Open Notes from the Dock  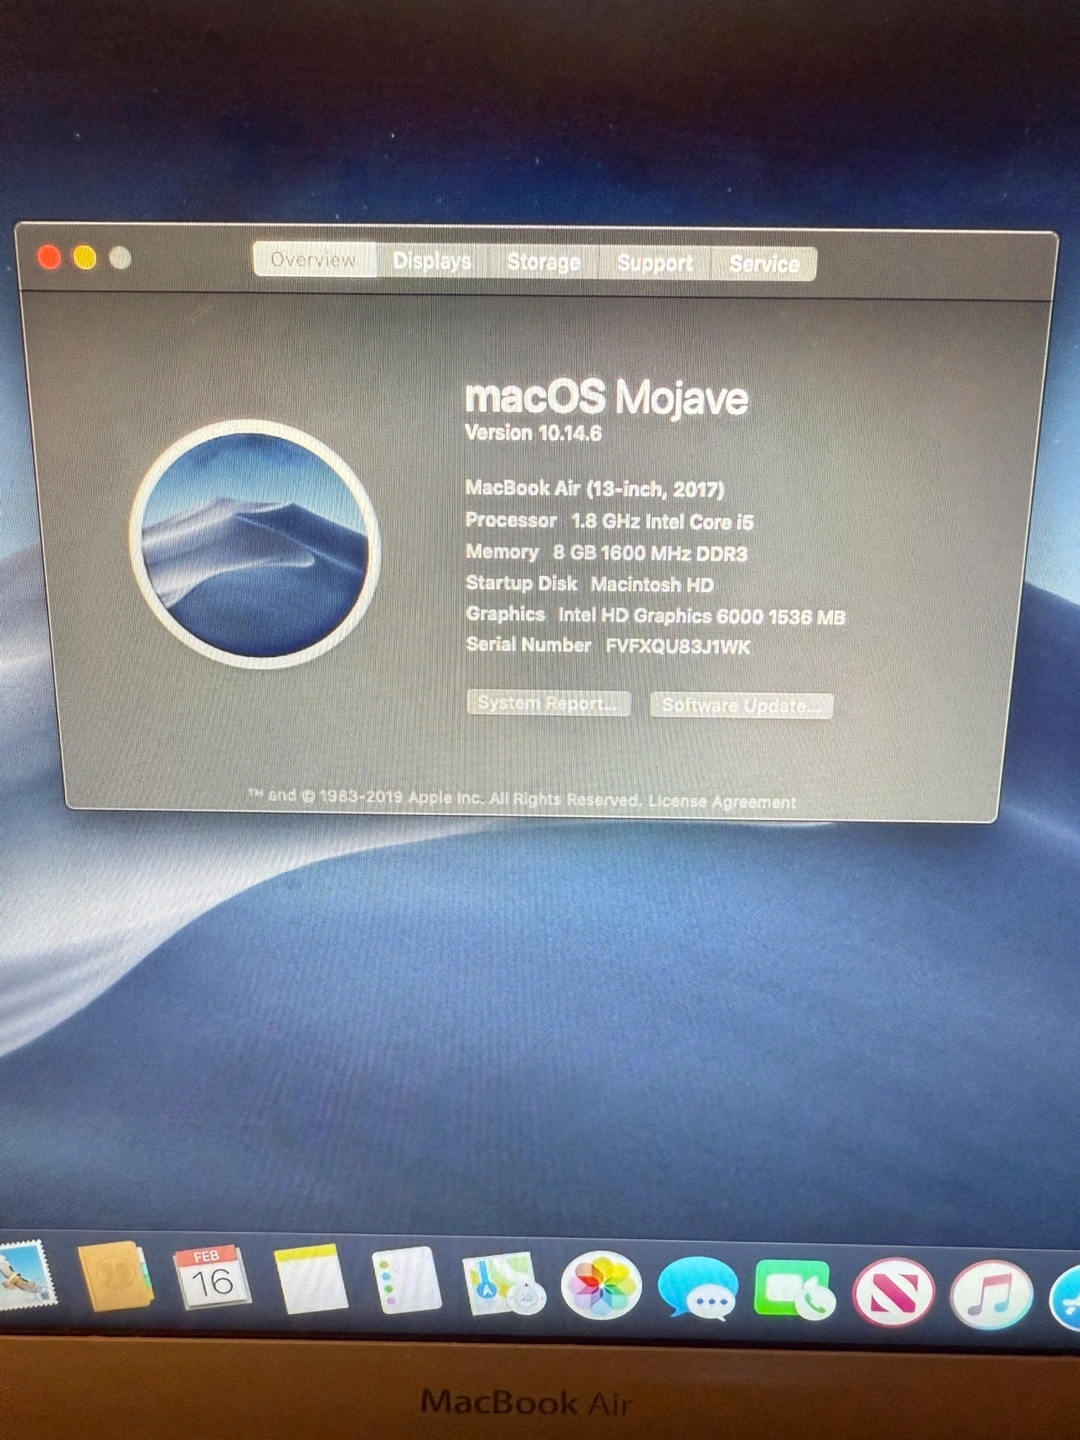click(310, 1279)
